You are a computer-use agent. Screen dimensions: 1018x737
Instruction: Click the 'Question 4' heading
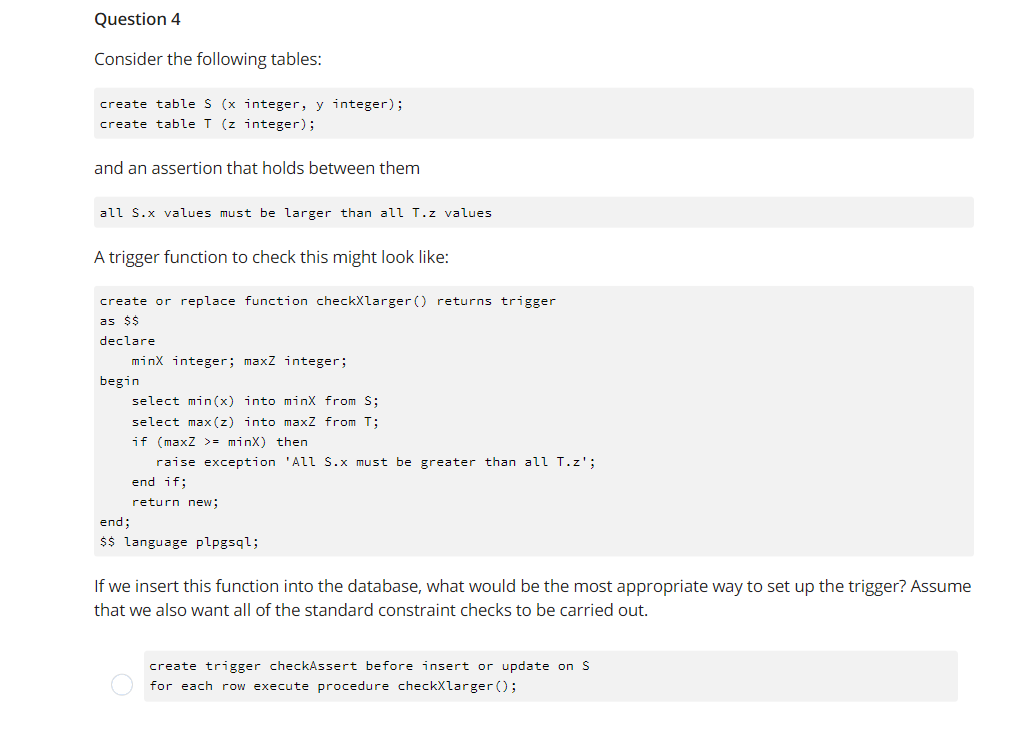click(137, 19)
